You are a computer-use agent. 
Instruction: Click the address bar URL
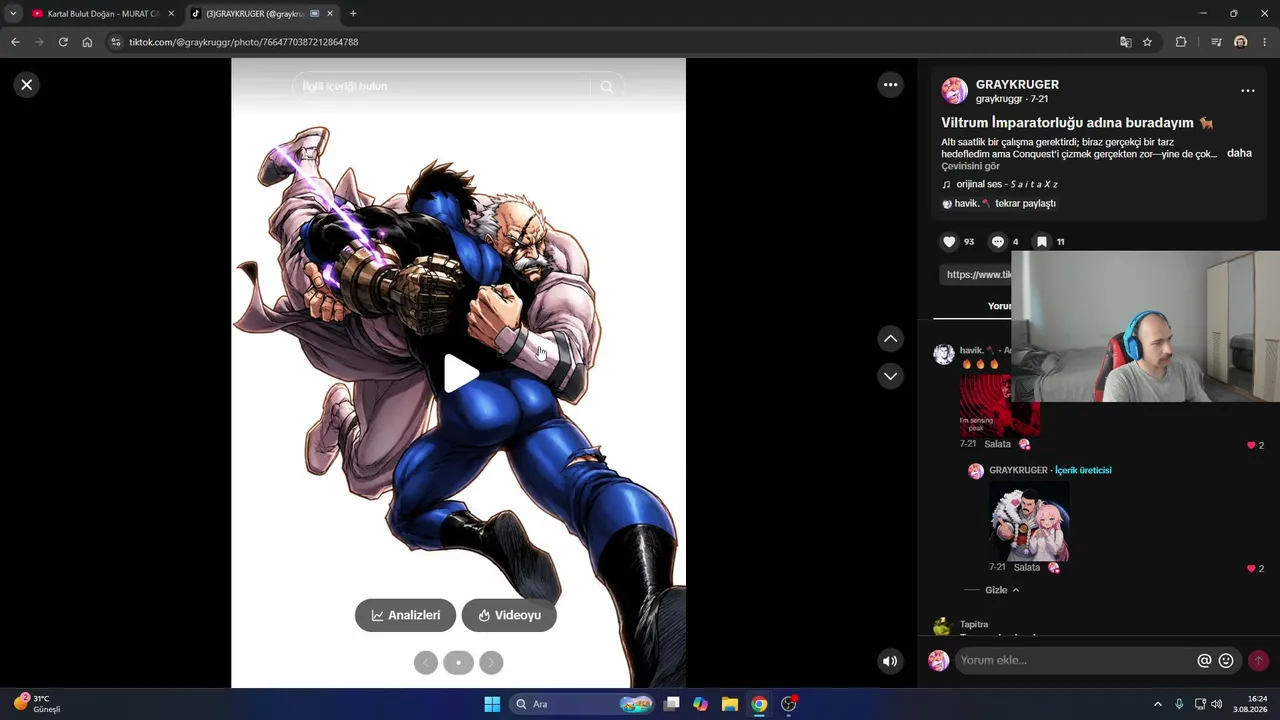coord(243,42)
